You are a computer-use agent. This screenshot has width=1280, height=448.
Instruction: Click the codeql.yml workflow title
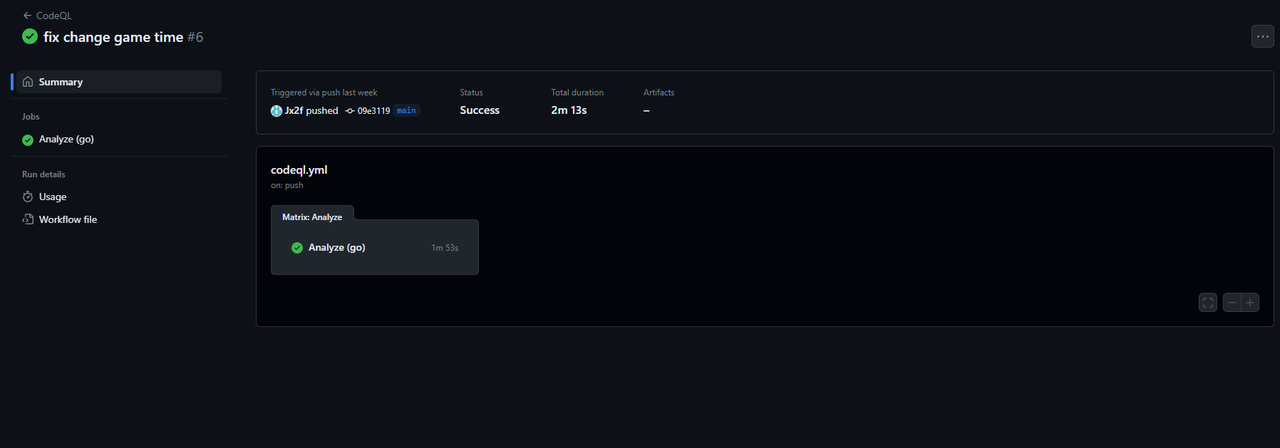point(299,170)
